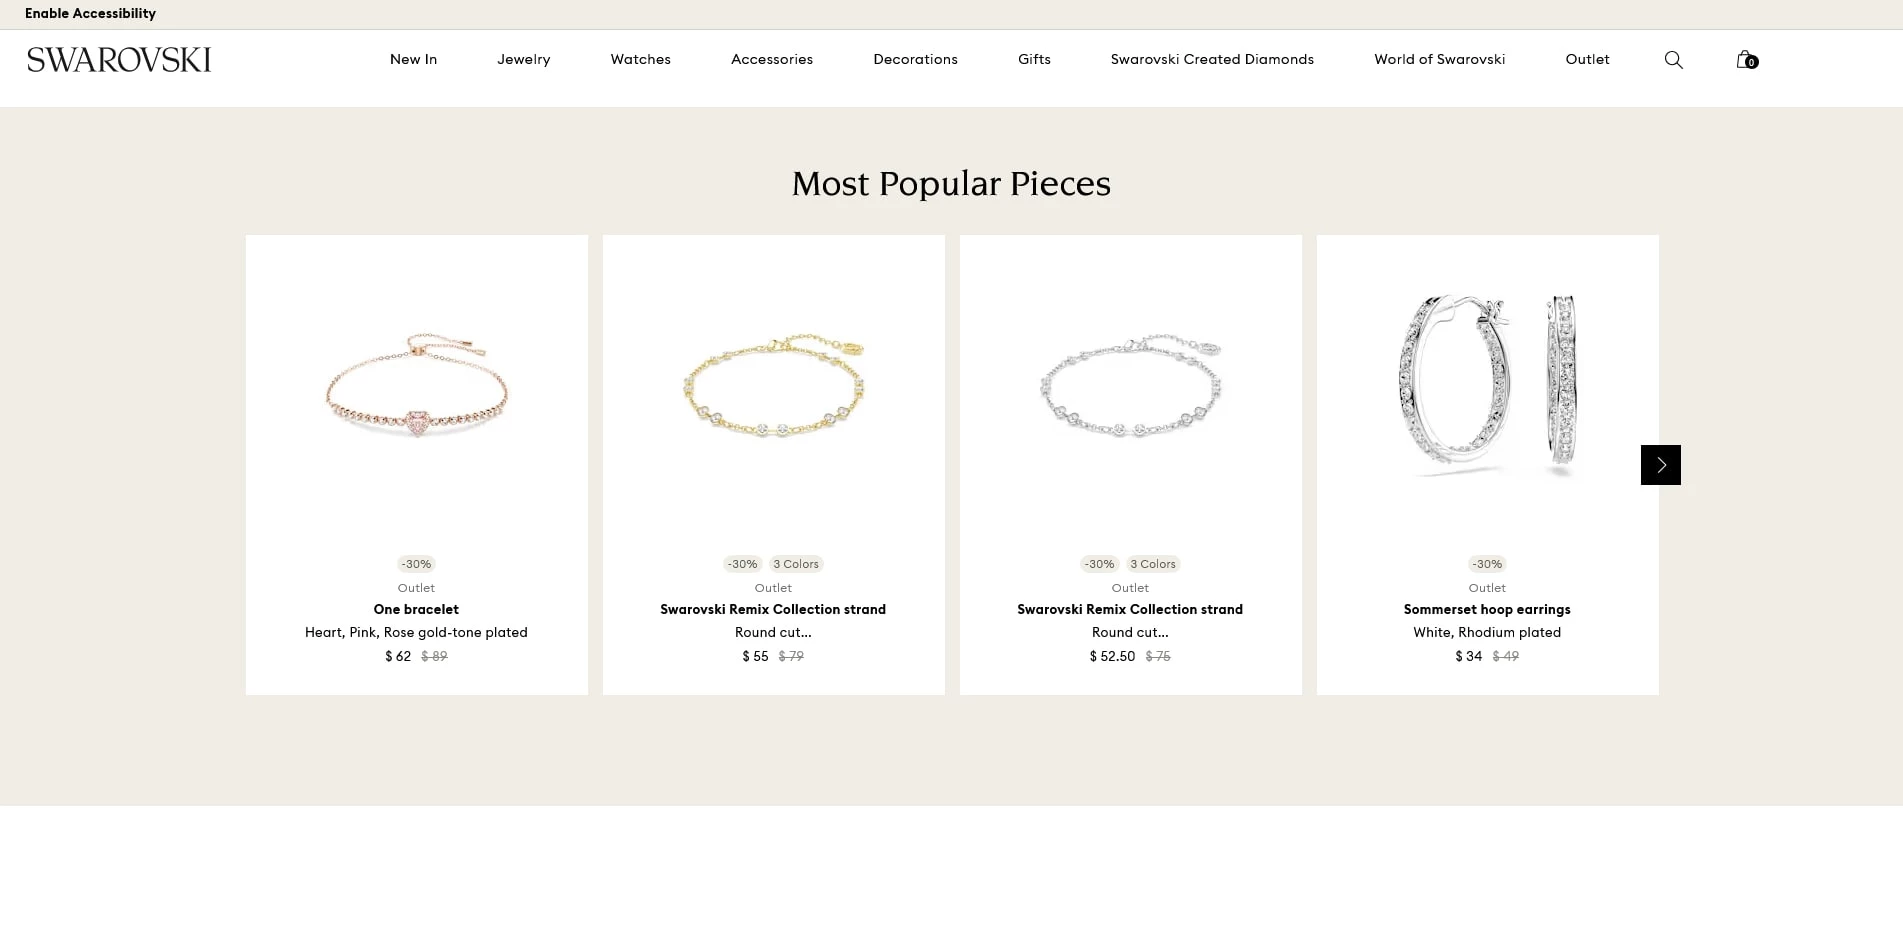Enable Accessibility mode
The height and width of the screenshot is (927, 1903).
pos(90,13)
